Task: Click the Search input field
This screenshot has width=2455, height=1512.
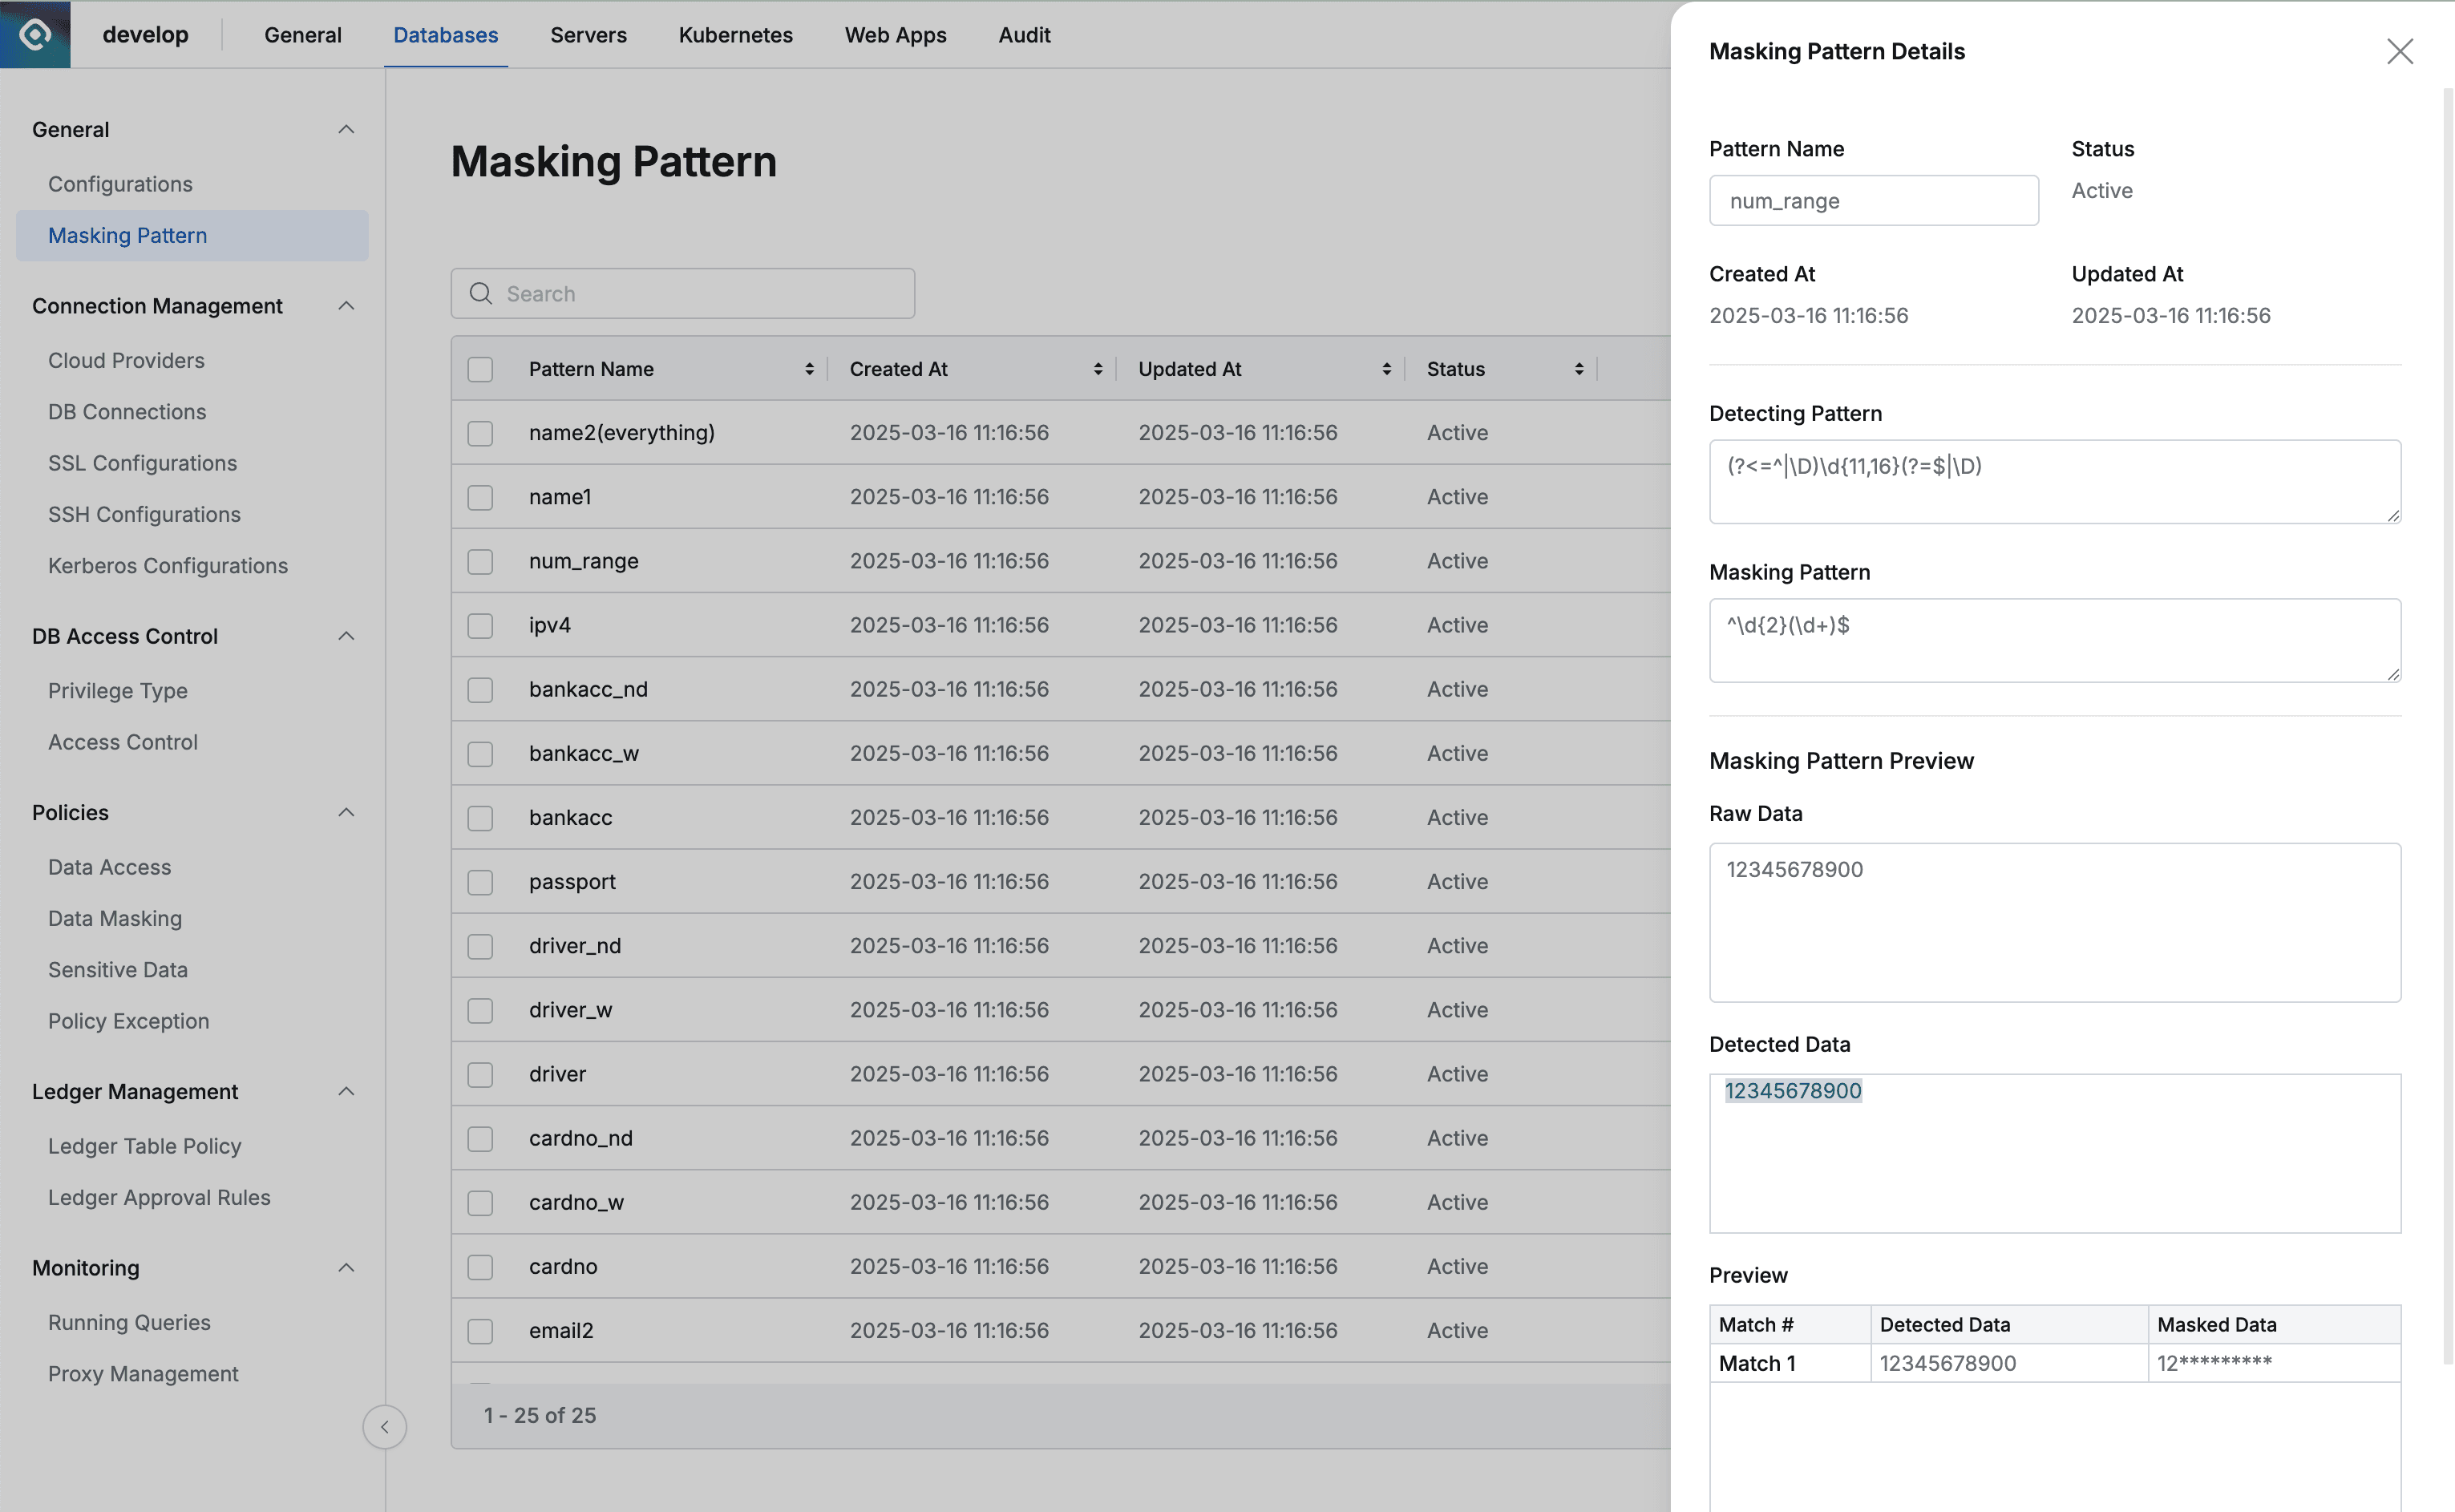Action: click(x=683, y=293)
